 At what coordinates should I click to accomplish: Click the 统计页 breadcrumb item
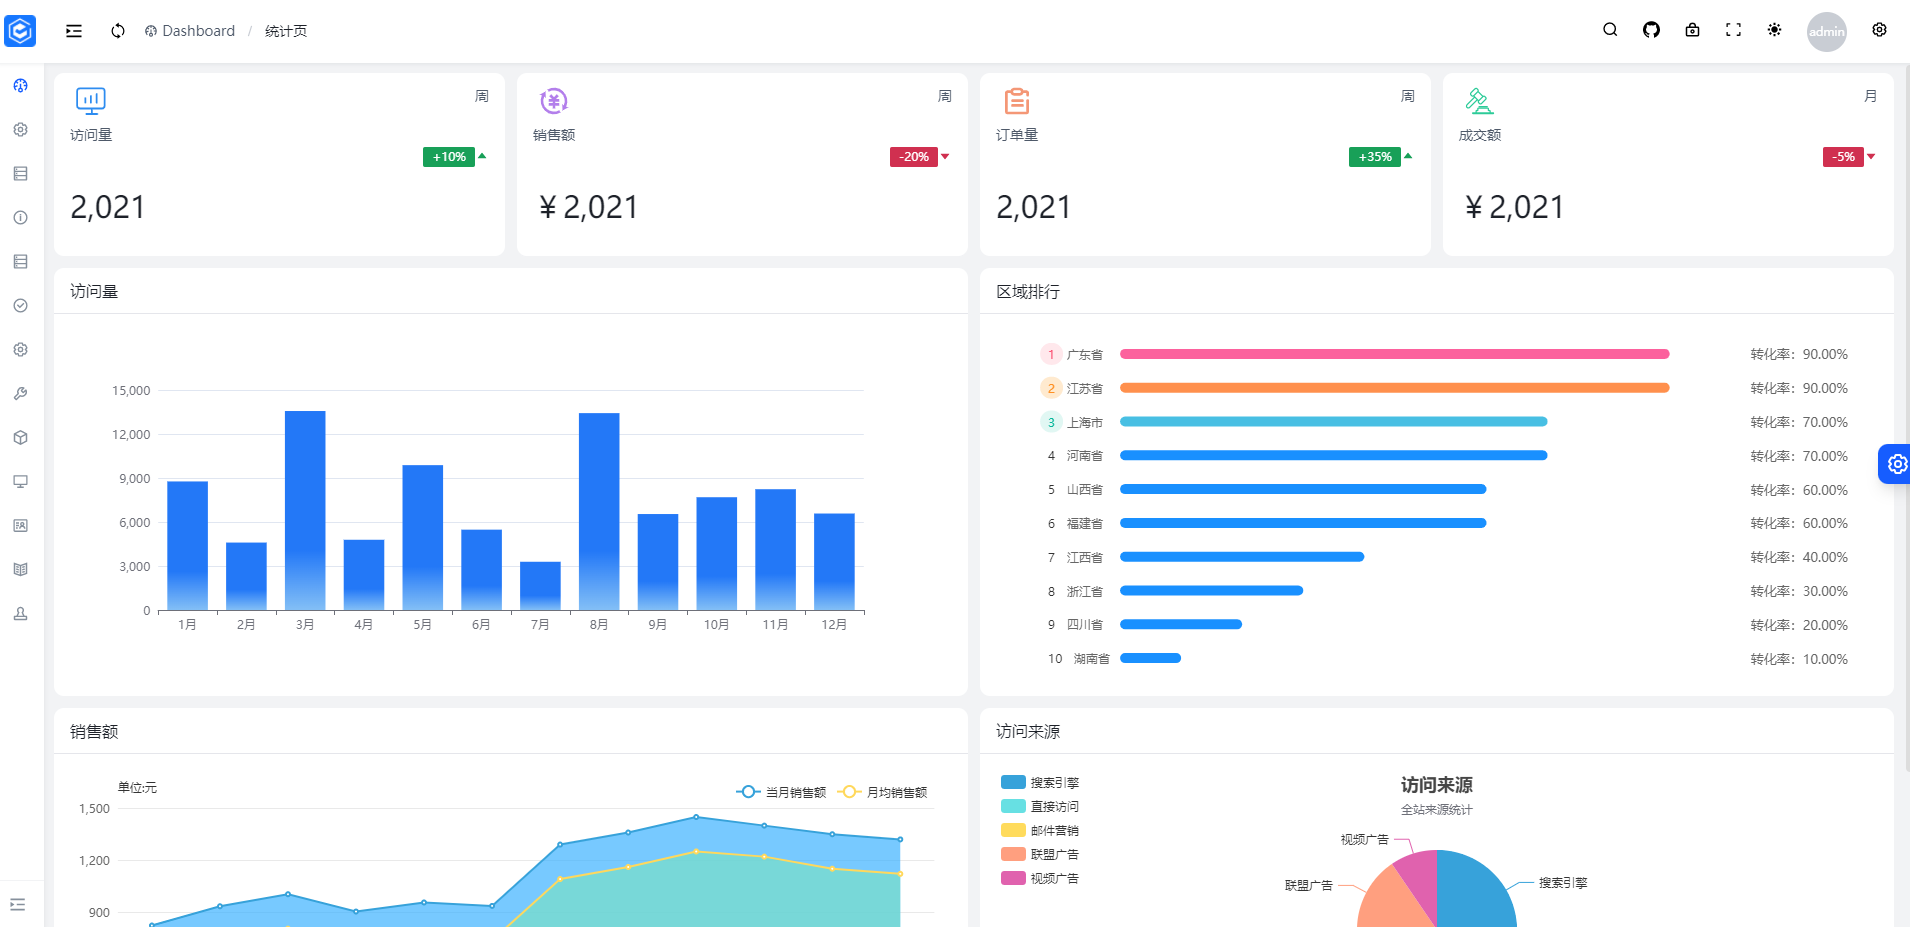pyautogui.click(x=286, y=31)
